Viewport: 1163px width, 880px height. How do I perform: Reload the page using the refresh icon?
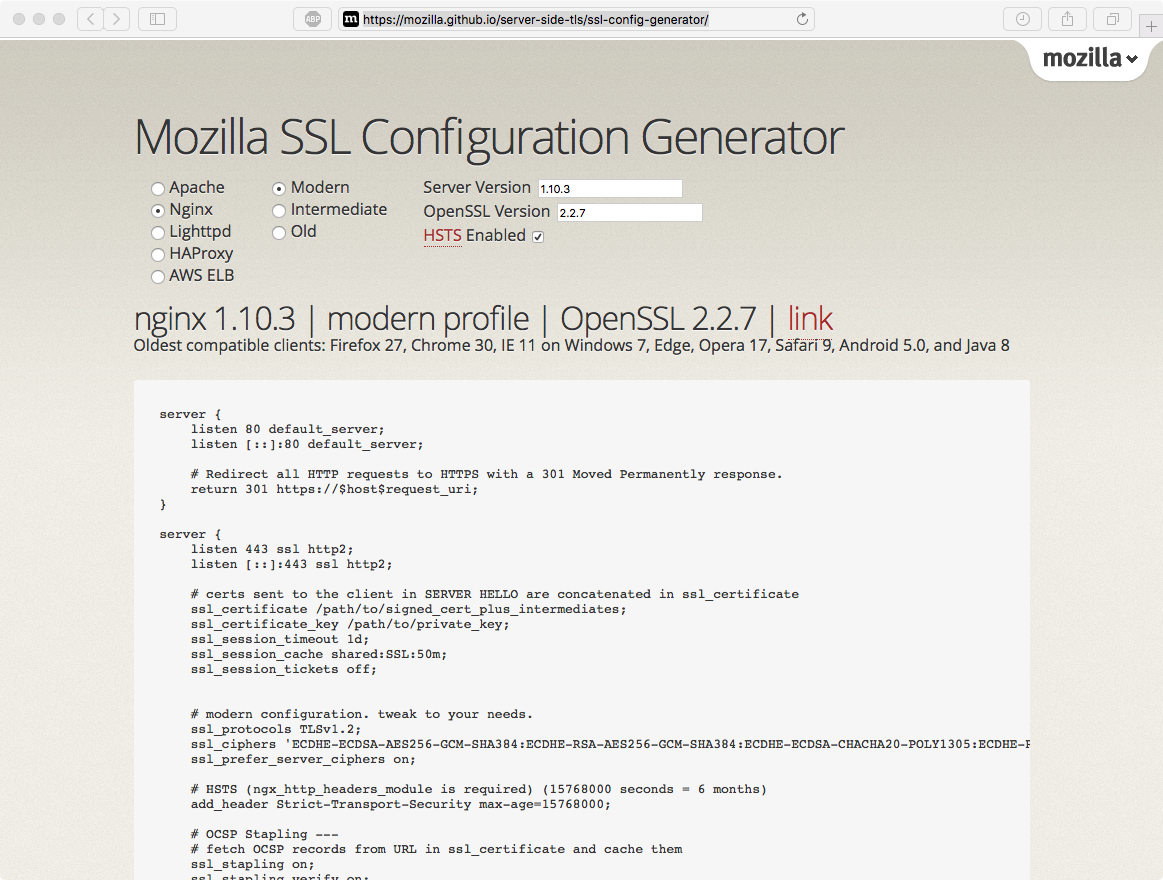[803, 18]
